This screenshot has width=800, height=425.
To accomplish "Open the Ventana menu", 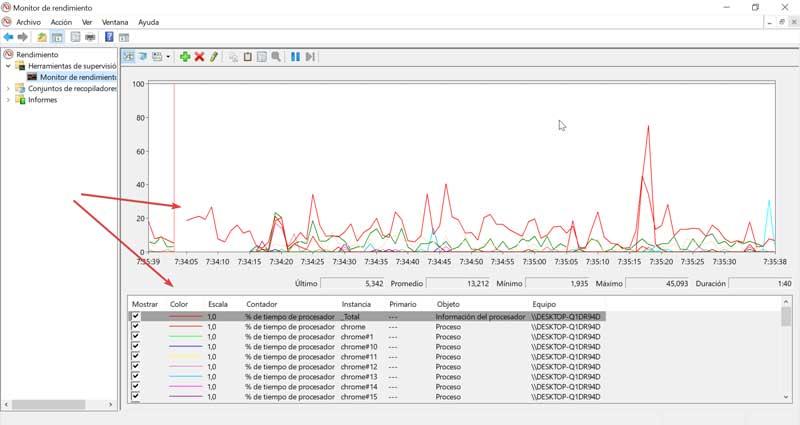I will pos(115,22).
